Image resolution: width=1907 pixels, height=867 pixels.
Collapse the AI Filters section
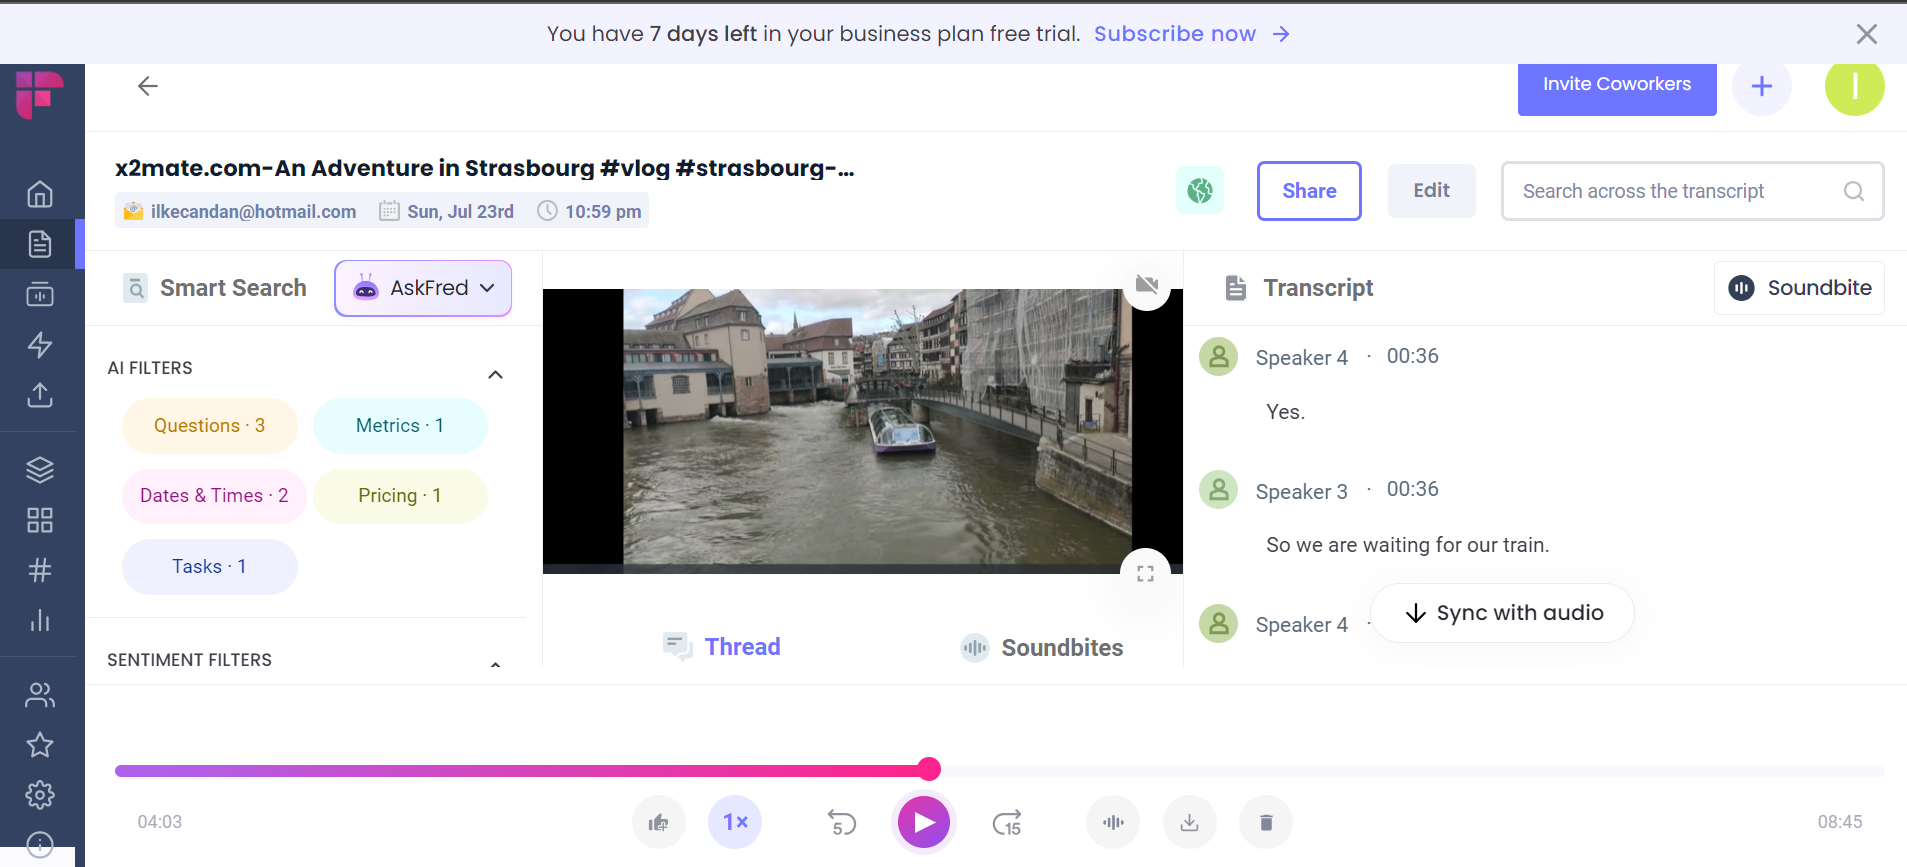(x=495, y=375)
